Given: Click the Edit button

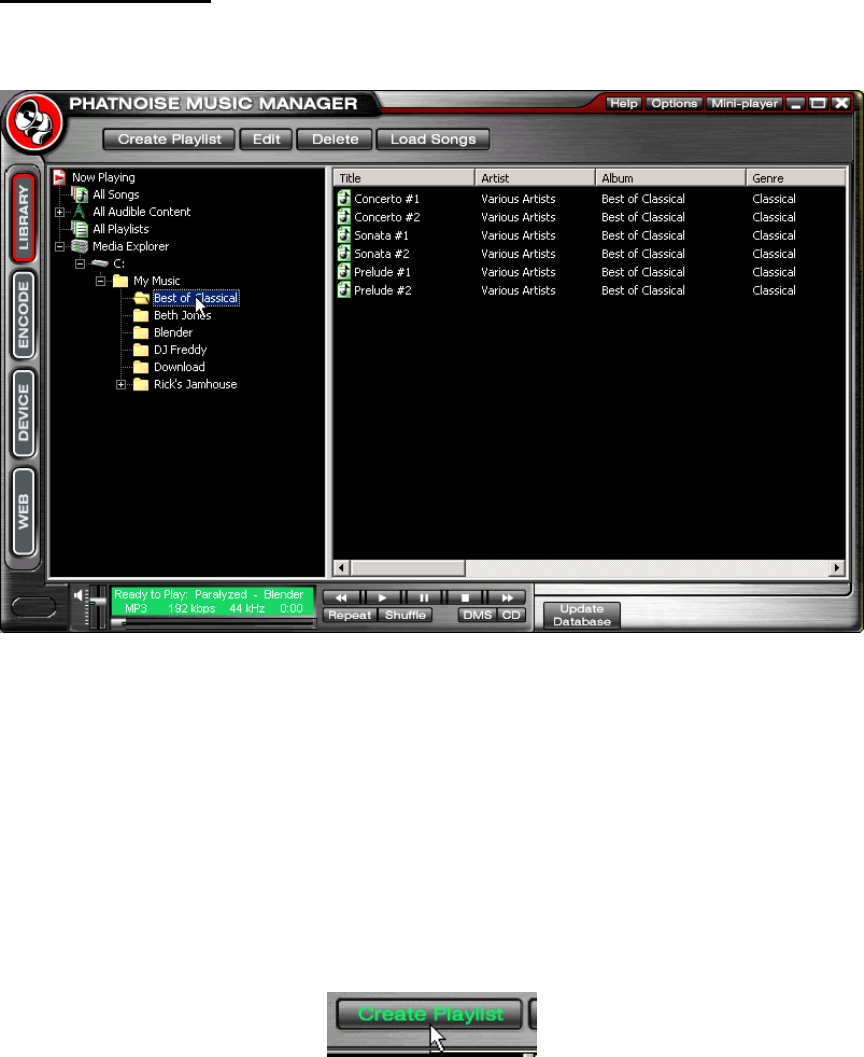Looking at the screenshot, I should tap(266, 139).
